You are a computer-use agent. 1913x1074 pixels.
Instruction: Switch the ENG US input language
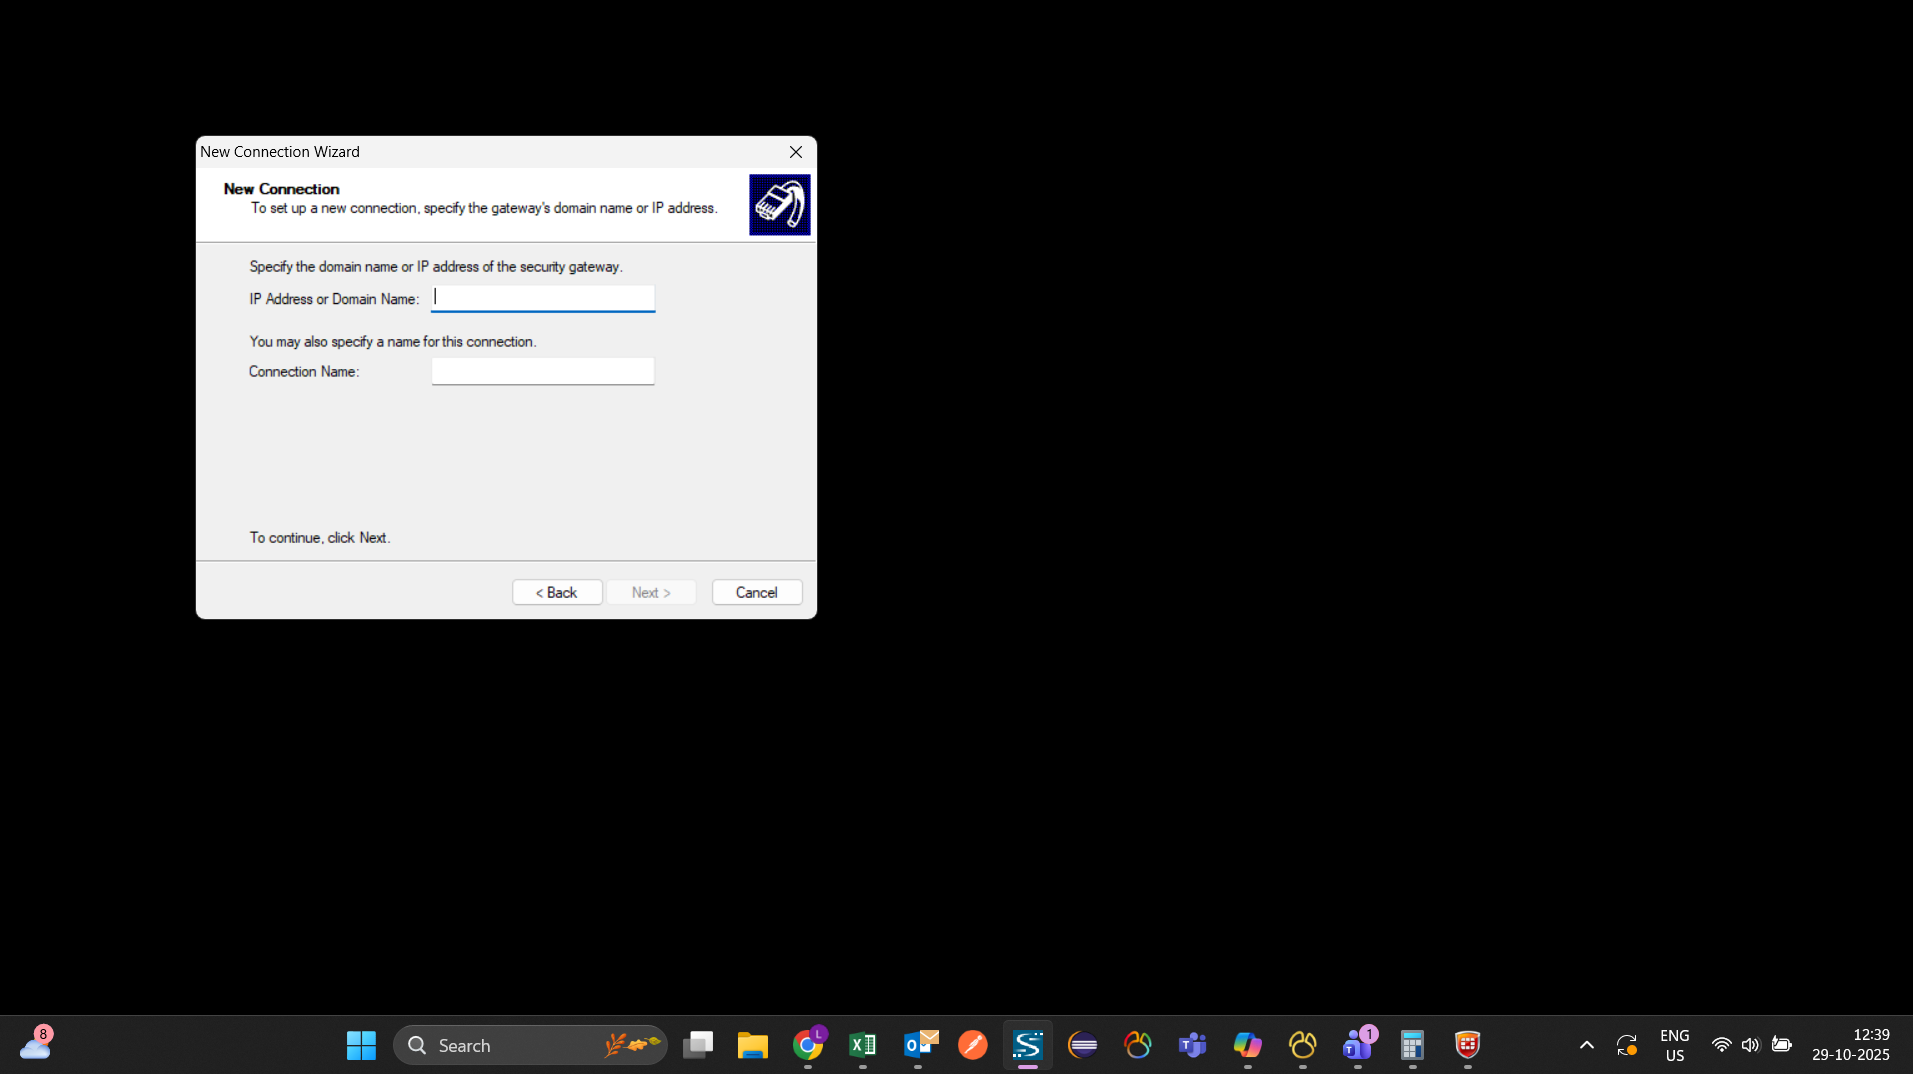[1675, 1045]
